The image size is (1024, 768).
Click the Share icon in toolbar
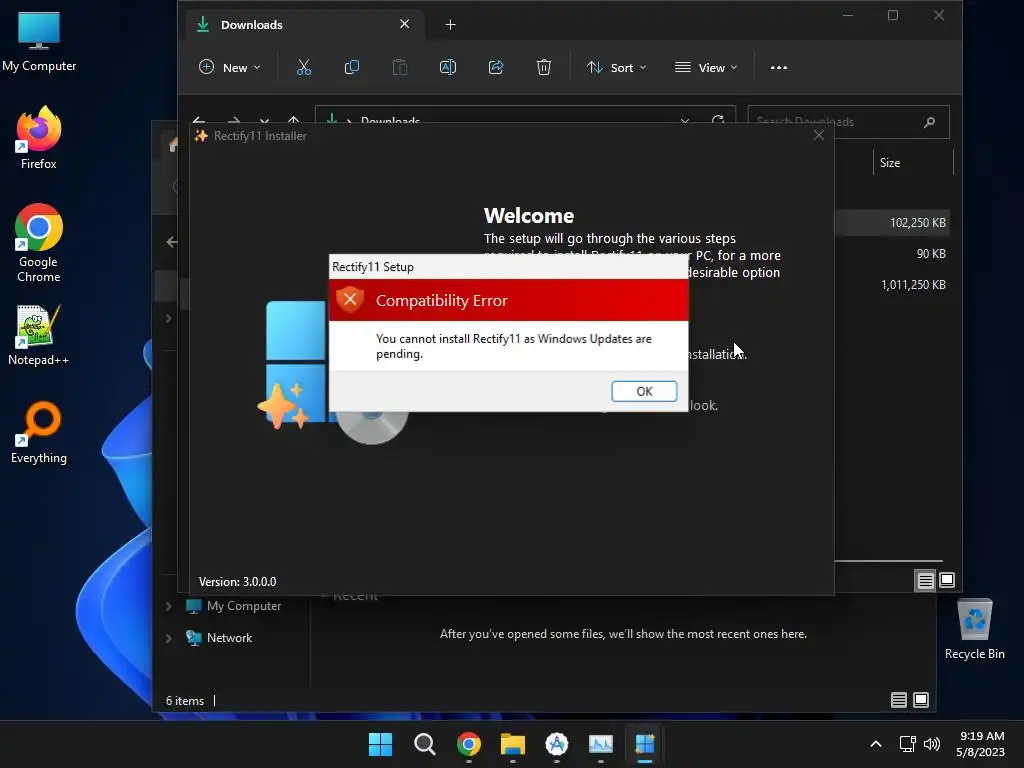(x=496, y=67)
